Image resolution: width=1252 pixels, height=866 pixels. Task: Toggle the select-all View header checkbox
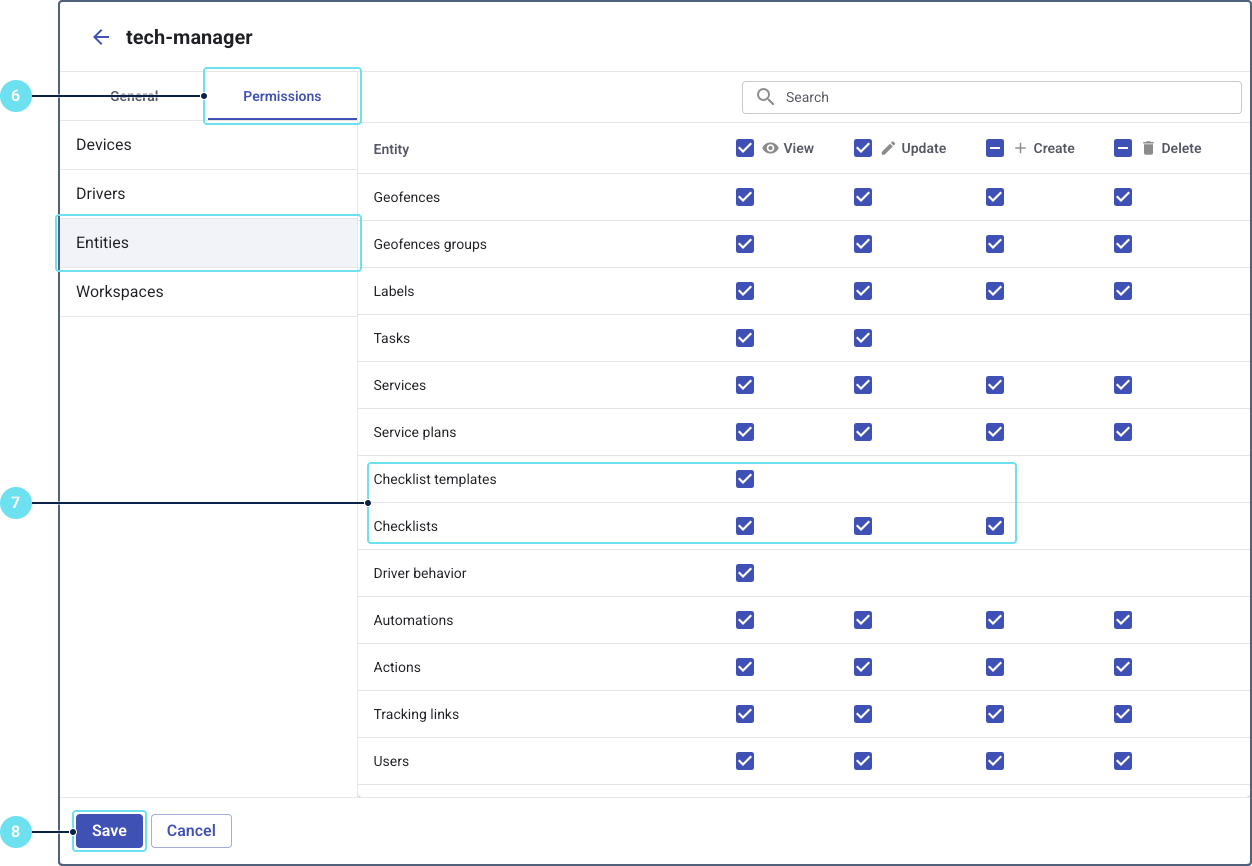[744, 148]
